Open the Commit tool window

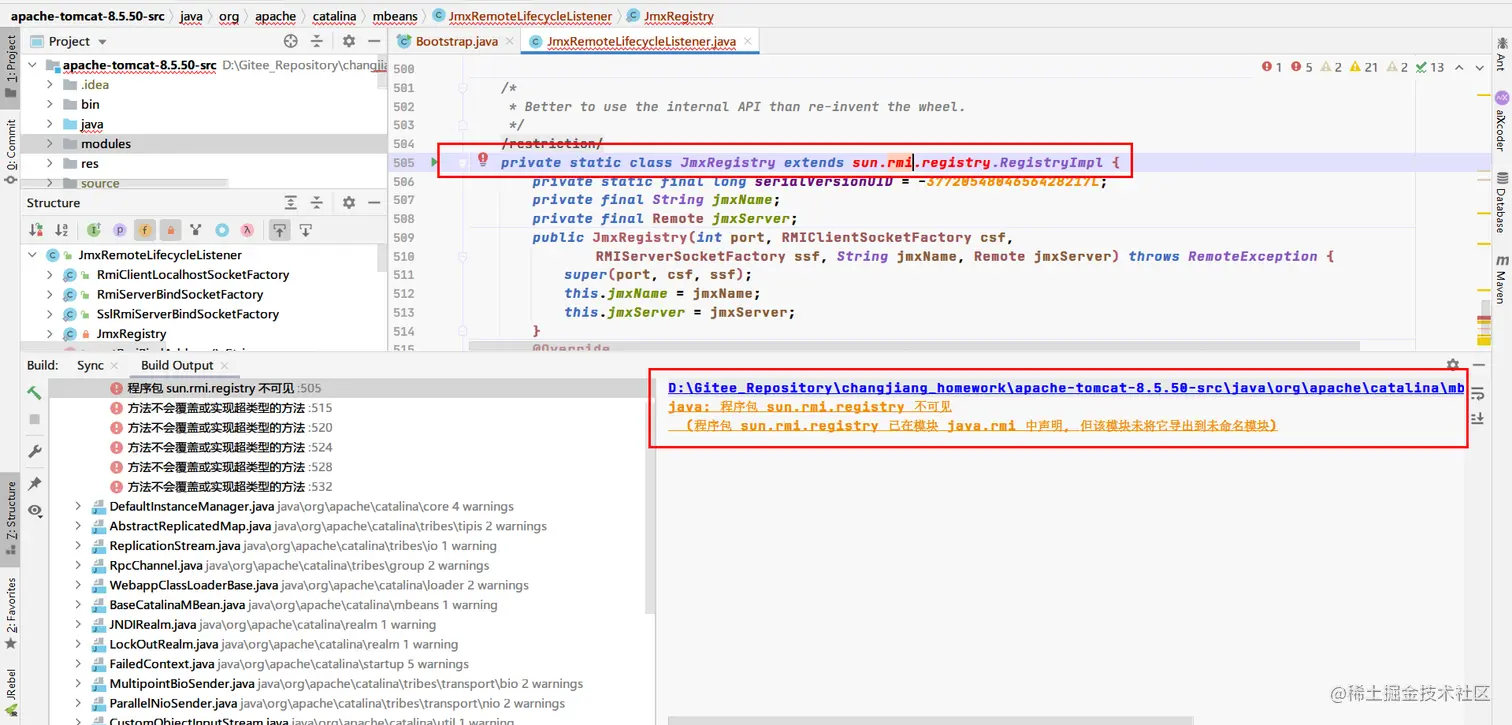pyautogui.click(x=11, y=153)
